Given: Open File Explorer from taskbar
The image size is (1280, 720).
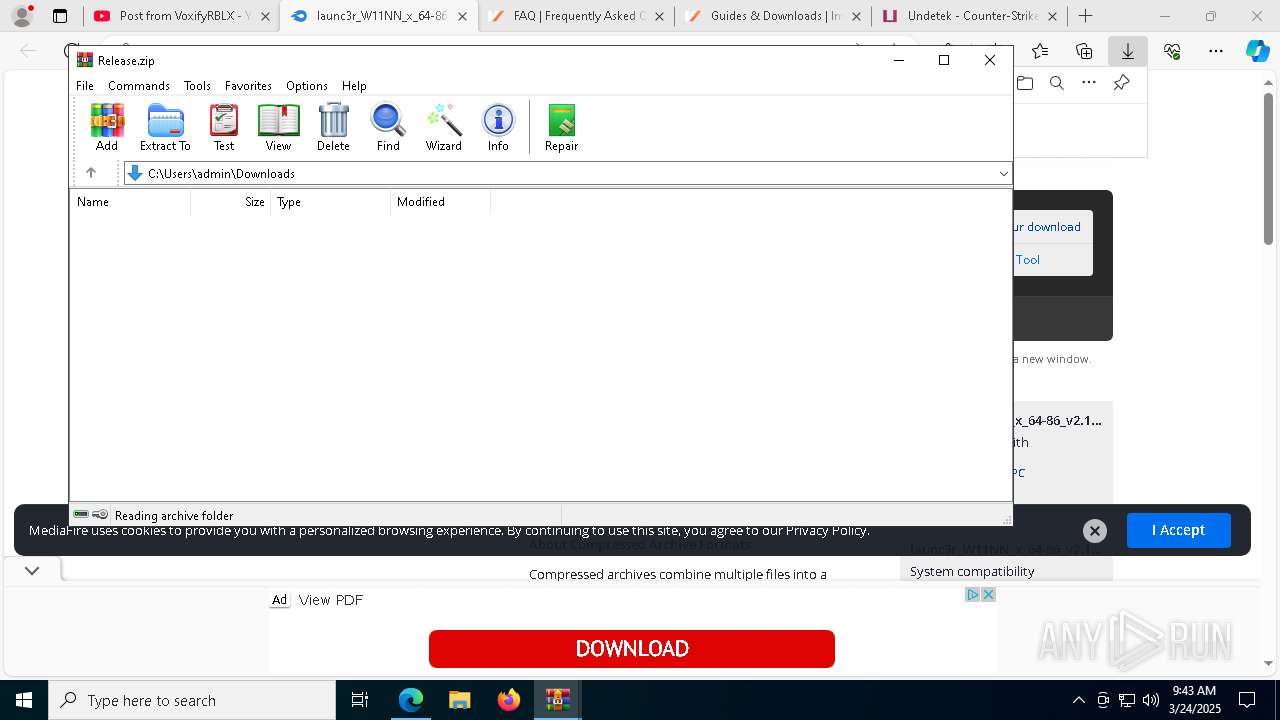Looking at the screenshot, I should tap(459, 700).
